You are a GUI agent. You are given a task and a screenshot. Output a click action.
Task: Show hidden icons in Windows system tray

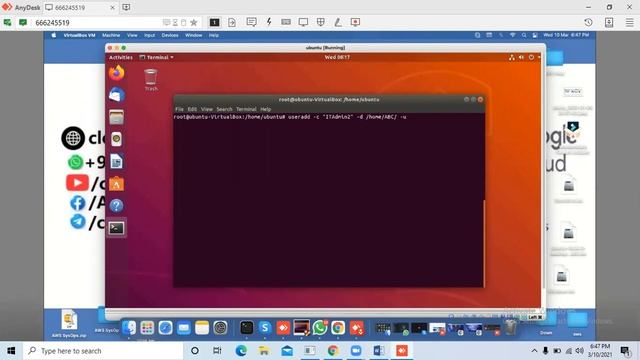(x=534, y=351)
